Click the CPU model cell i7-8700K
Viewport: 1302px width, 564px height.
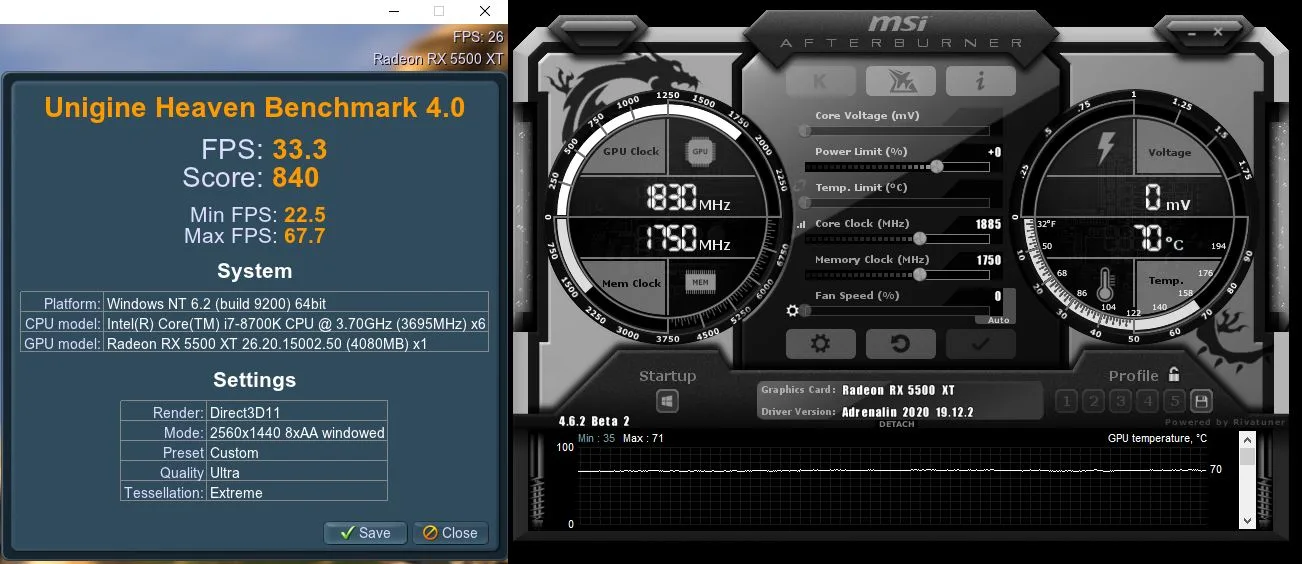(297, 324)
